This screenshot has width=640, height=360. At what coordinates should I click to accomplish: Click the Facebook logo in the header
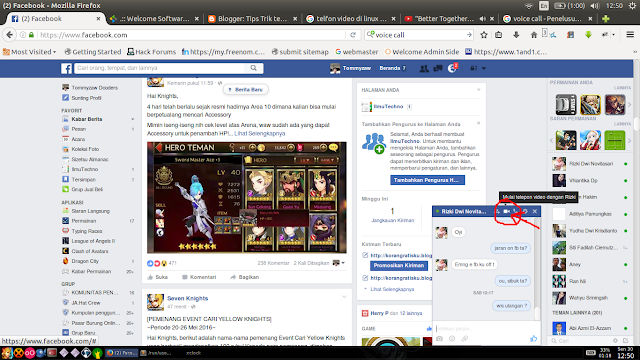[67, 68]
